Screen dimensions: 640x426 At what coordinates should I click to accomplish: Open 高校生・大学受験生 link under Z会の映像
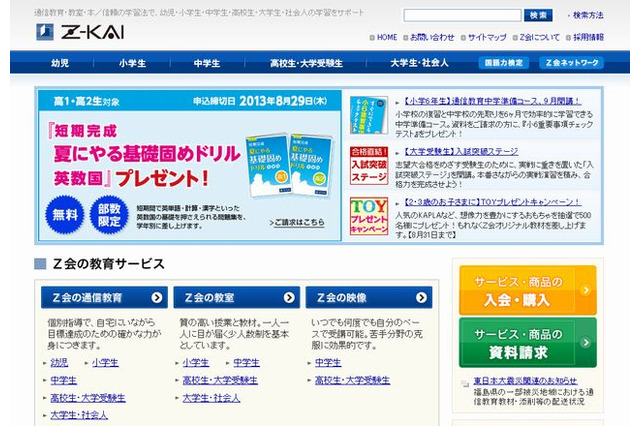352,380
